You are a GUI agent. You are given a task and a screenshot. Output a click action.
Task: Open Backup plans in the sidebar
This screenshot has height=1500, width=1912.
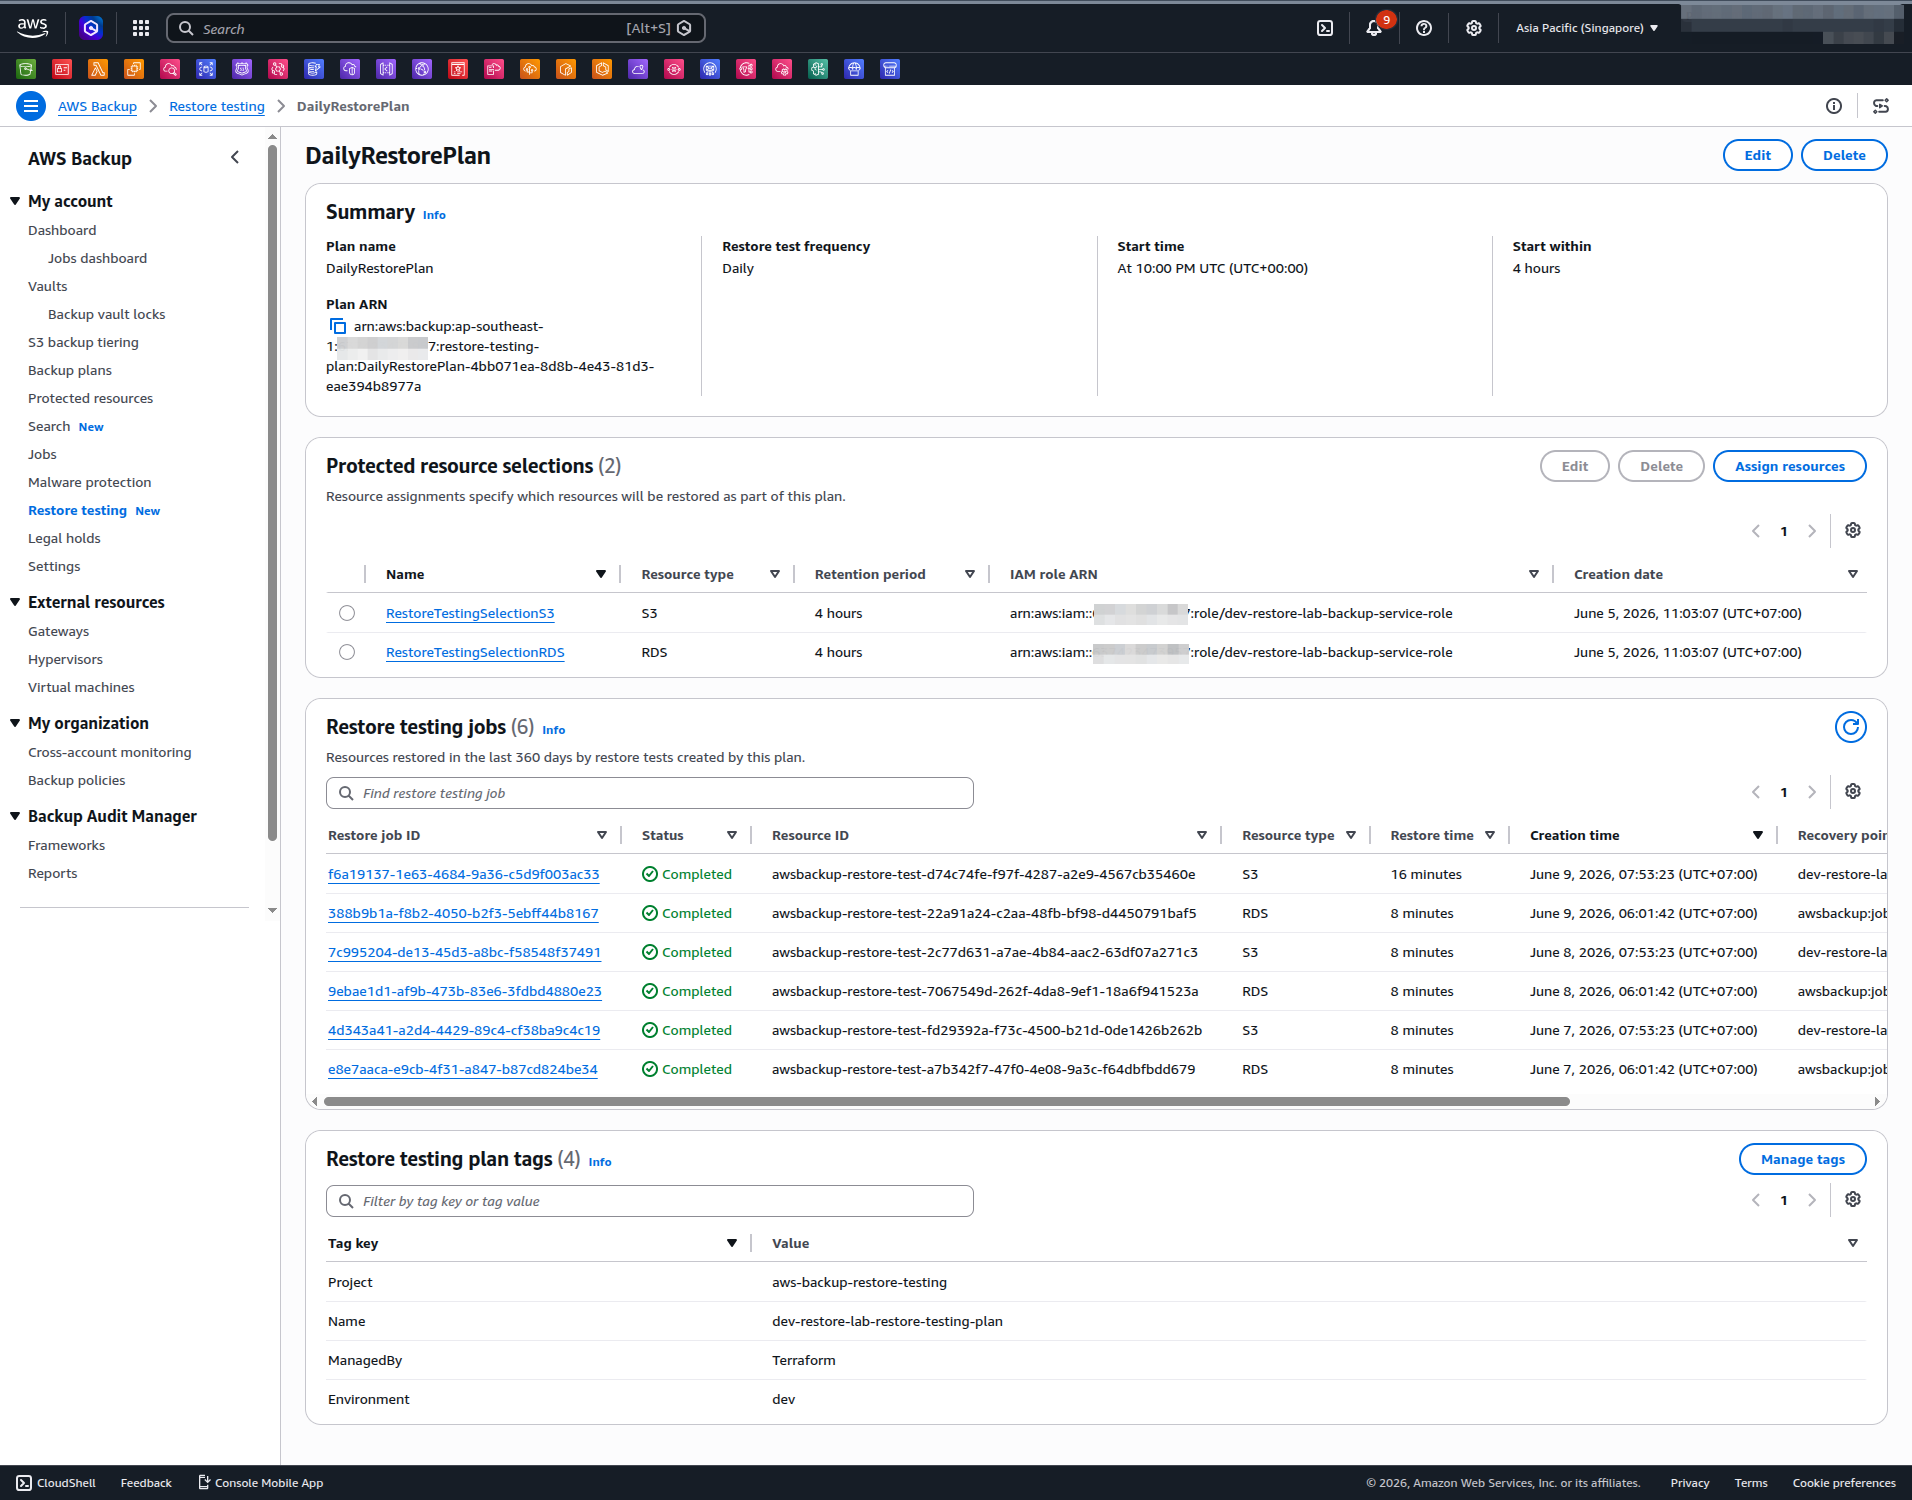coord(70,370)
